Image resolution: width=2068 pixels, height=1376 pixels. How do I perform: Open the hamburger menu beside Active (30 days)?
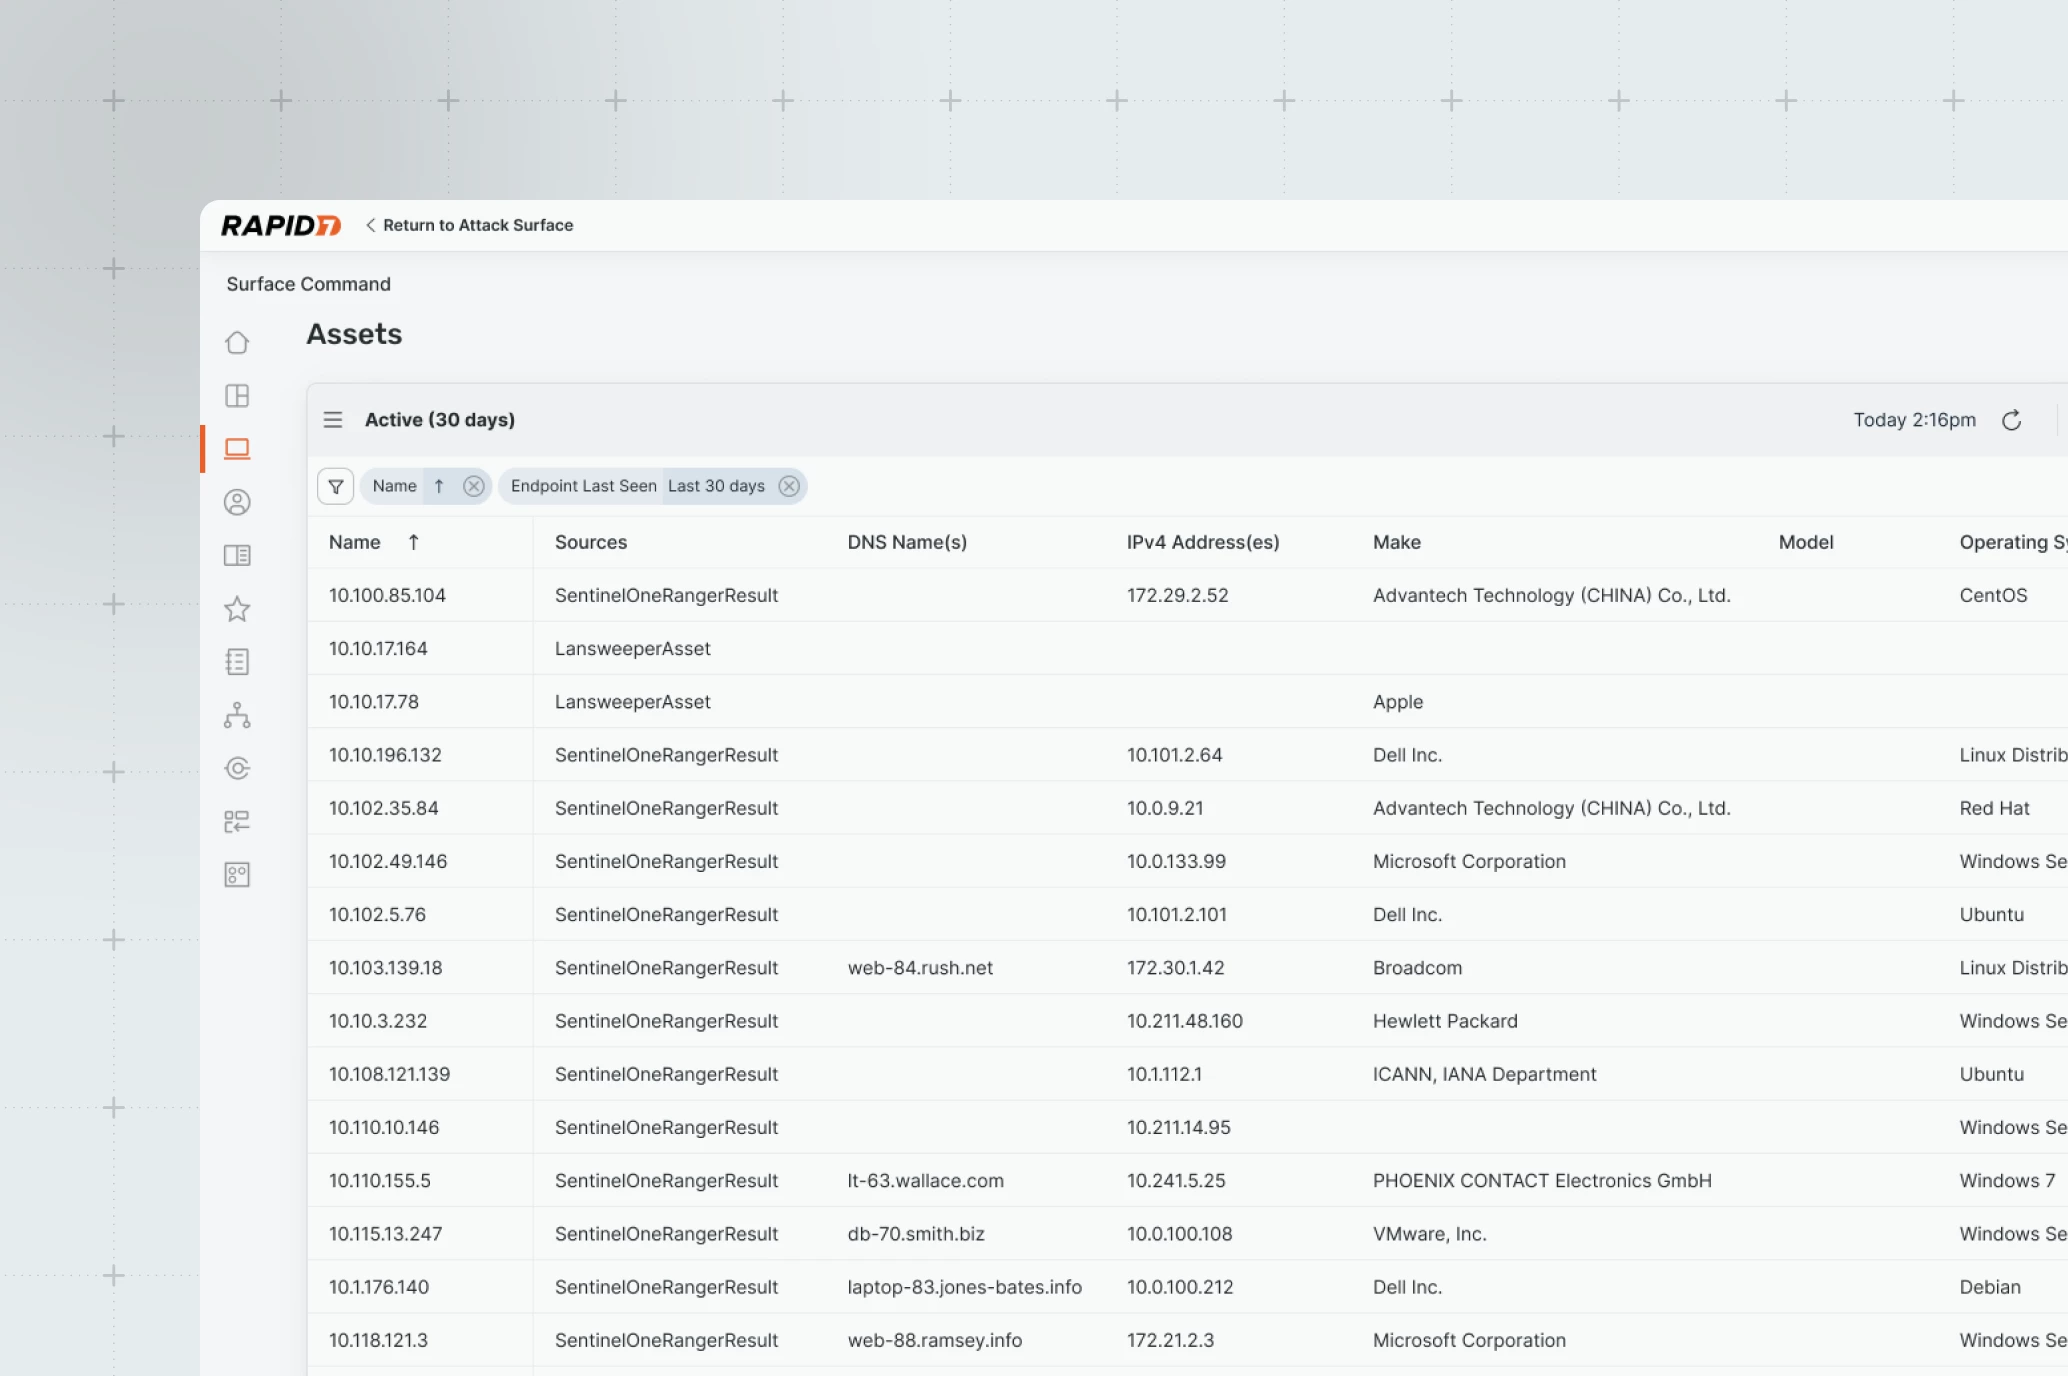pyautogui.click(x=333, y=420)
